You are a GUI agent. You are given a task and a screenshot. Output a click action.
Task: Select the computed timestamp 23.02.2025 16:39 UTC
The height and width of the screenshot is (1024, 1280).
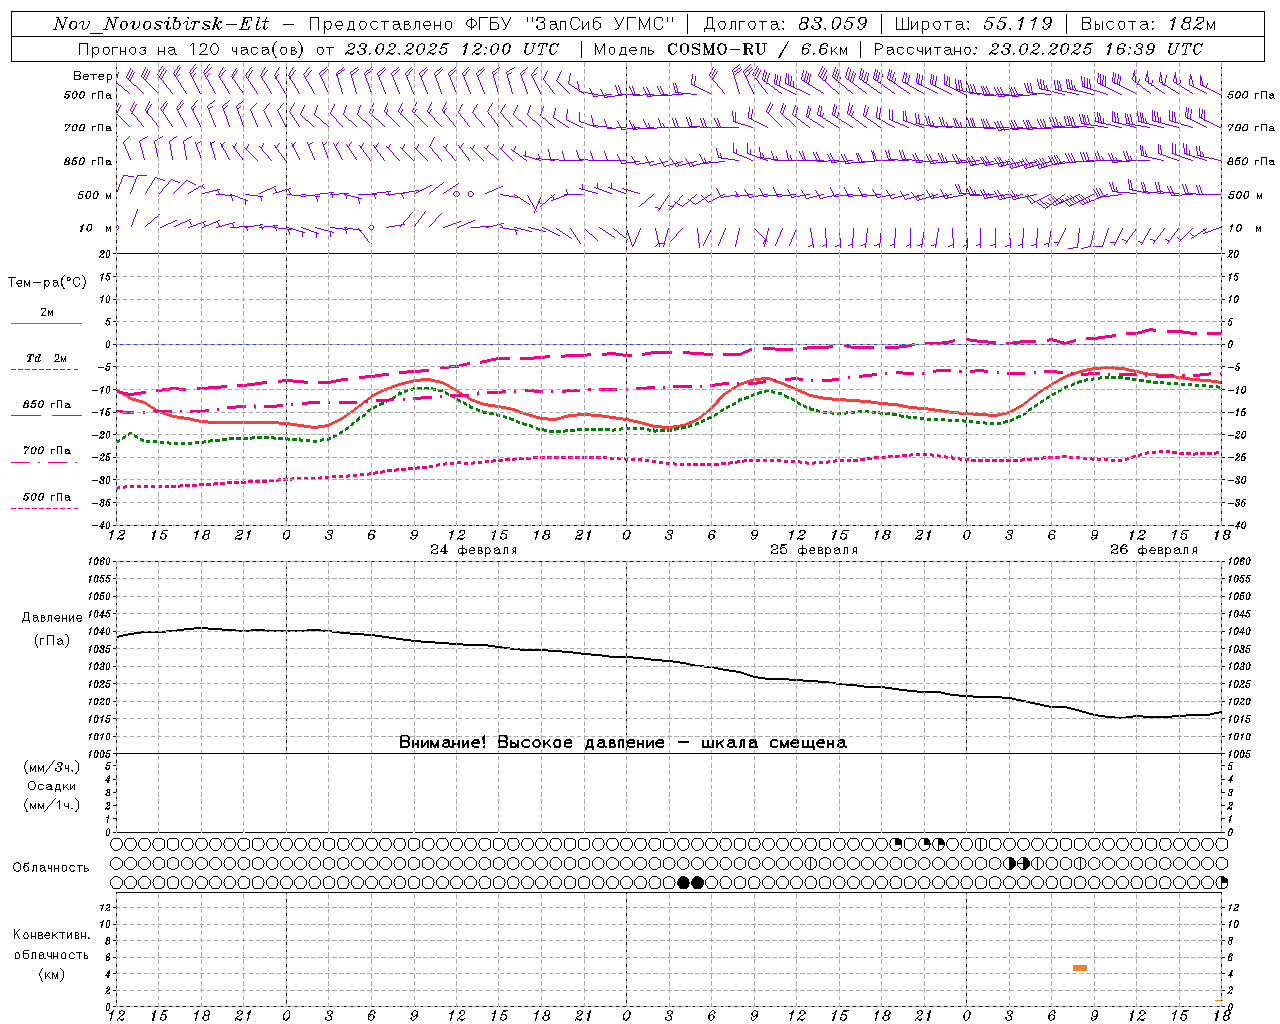pyautogui.click(x=1095, y=49)
